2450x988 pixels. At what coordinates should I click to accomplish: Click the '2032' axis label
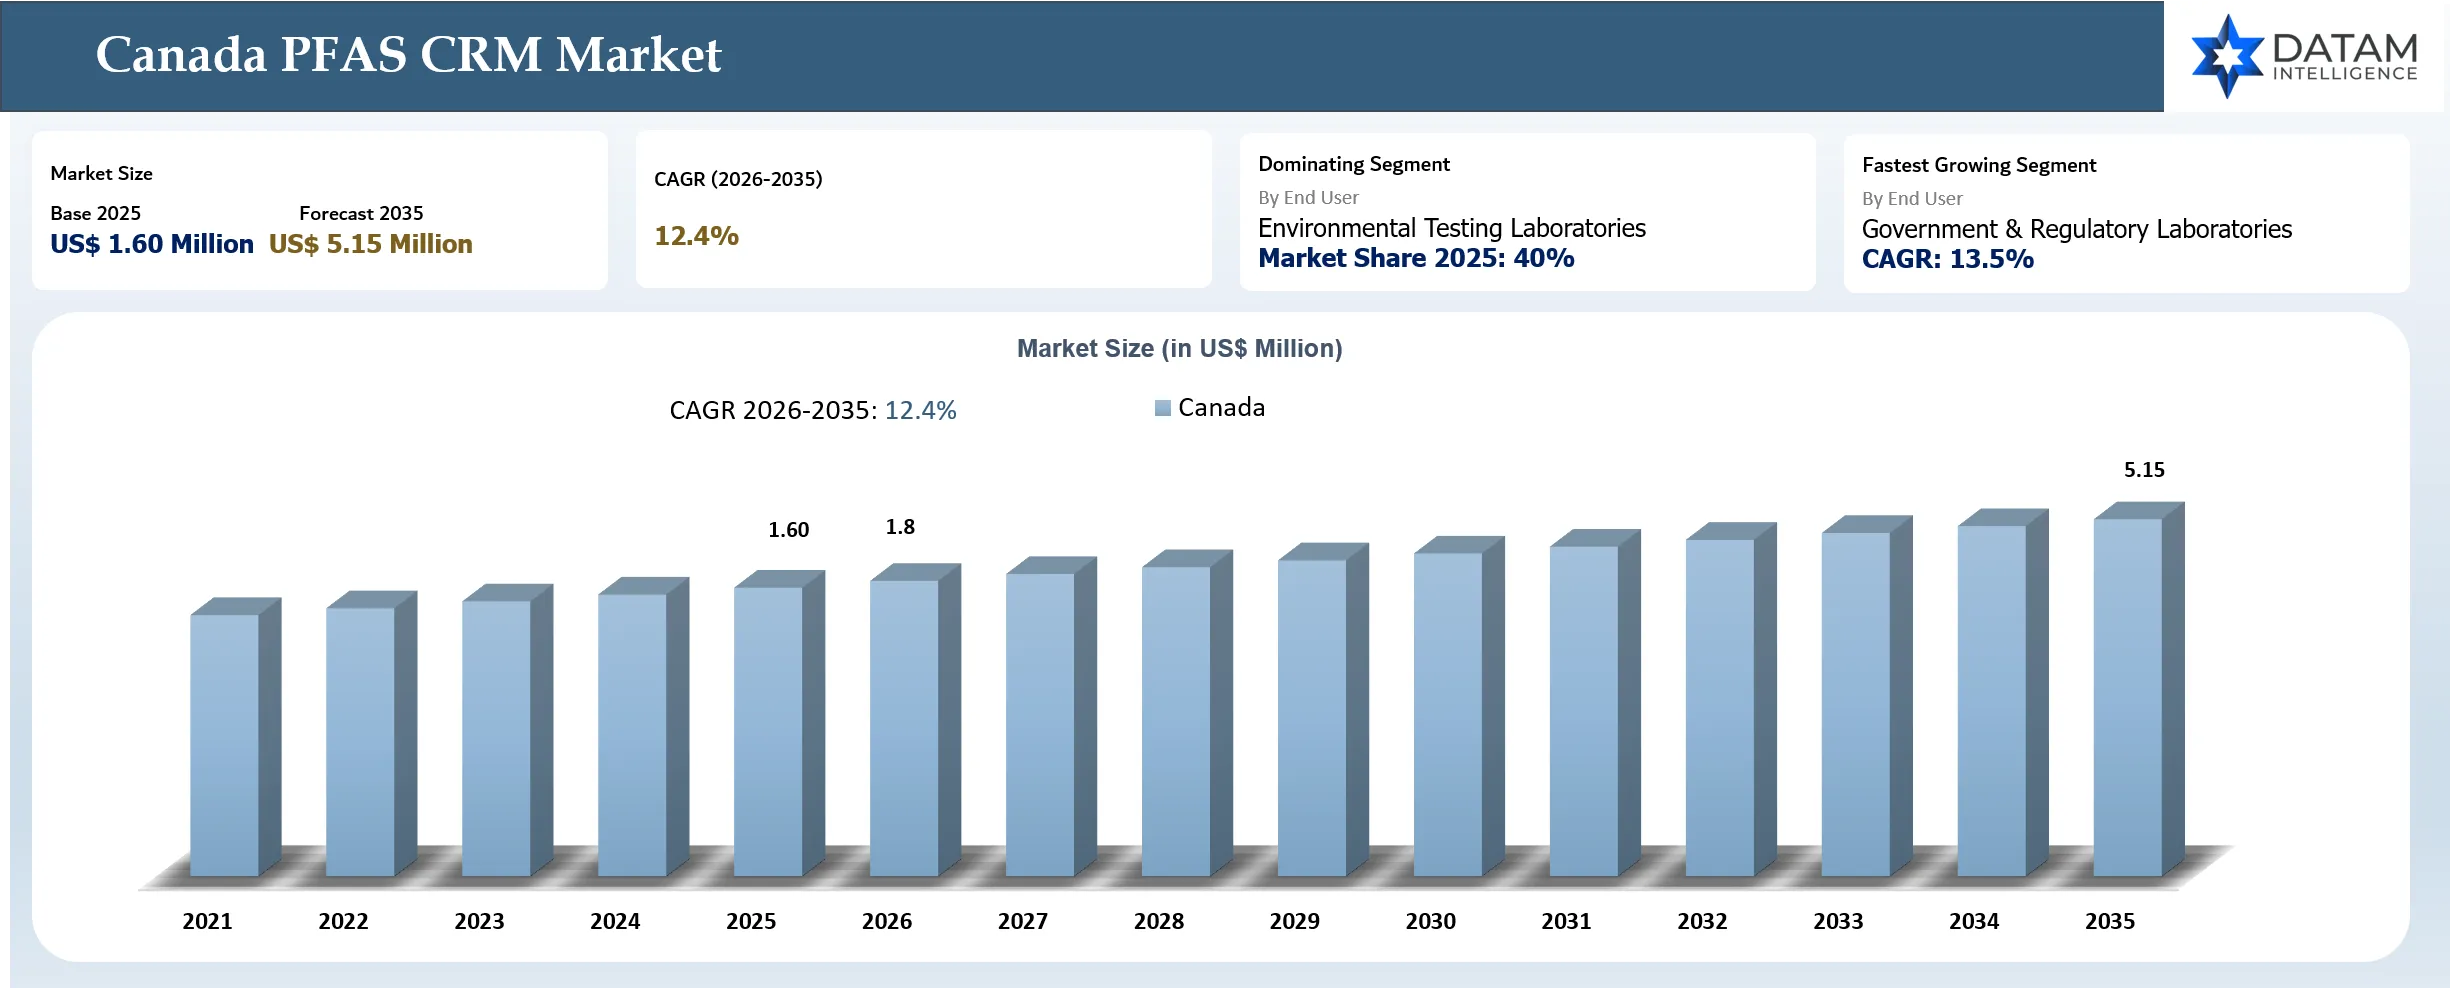(x=1702, y=921)
